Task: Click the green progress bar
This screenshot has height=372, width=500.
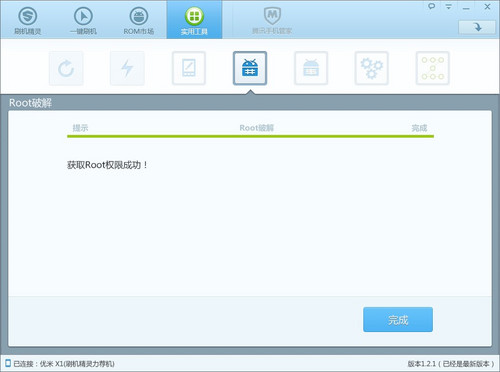Action: 250,136
